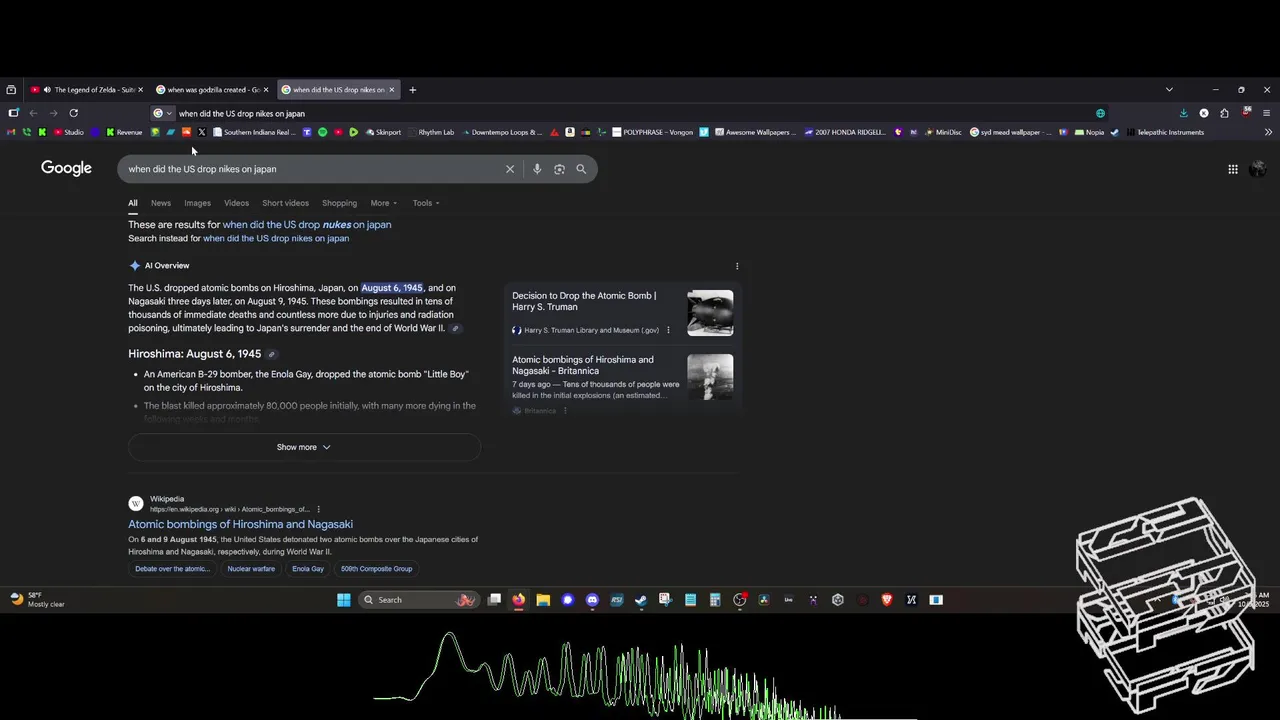
Task: Select the '509th Composite Group' chip
Action: tap(376, 569)
